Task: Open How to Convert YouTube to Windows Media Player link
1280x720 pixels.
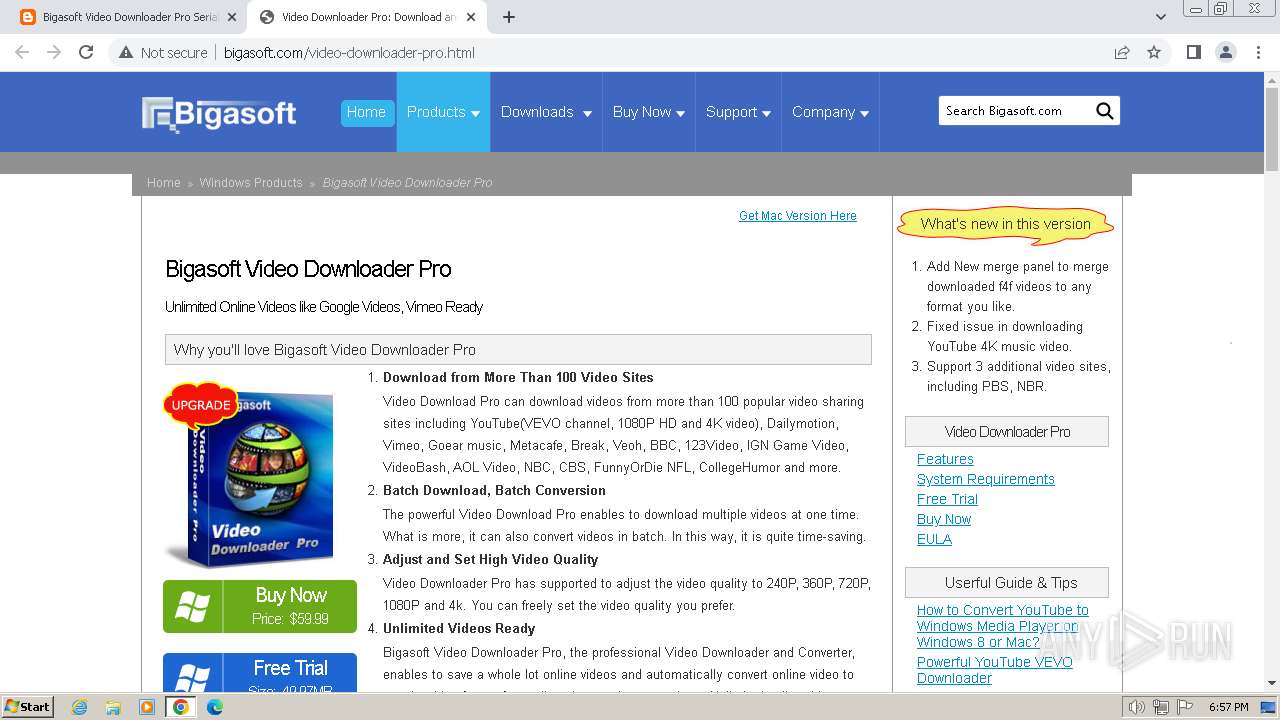Action: coord(1003,626)
